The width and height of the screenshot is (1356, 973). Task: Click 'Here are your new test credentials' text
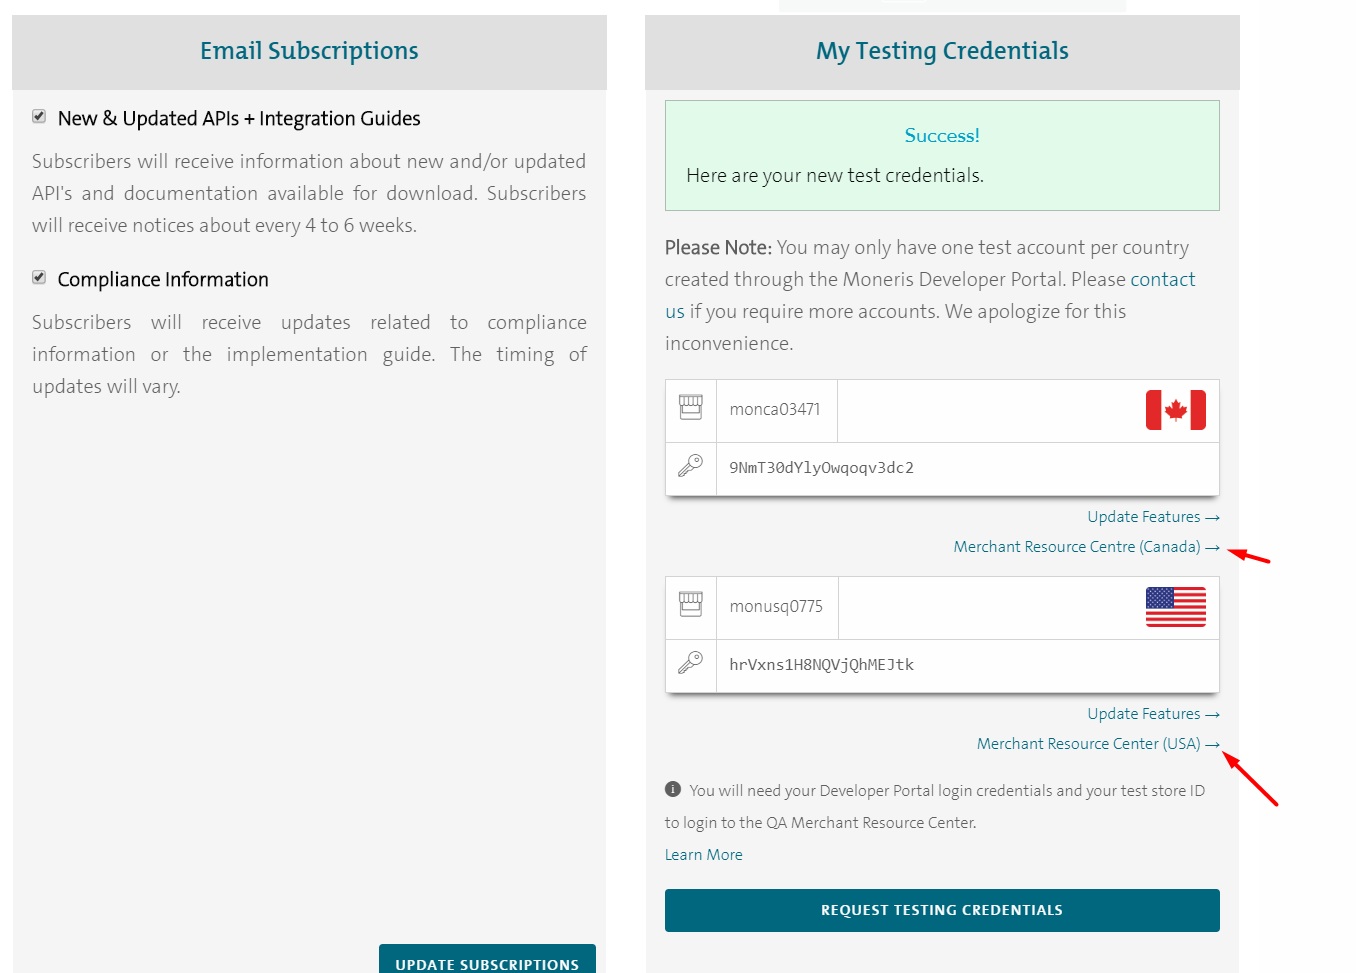tap(835, 175)
